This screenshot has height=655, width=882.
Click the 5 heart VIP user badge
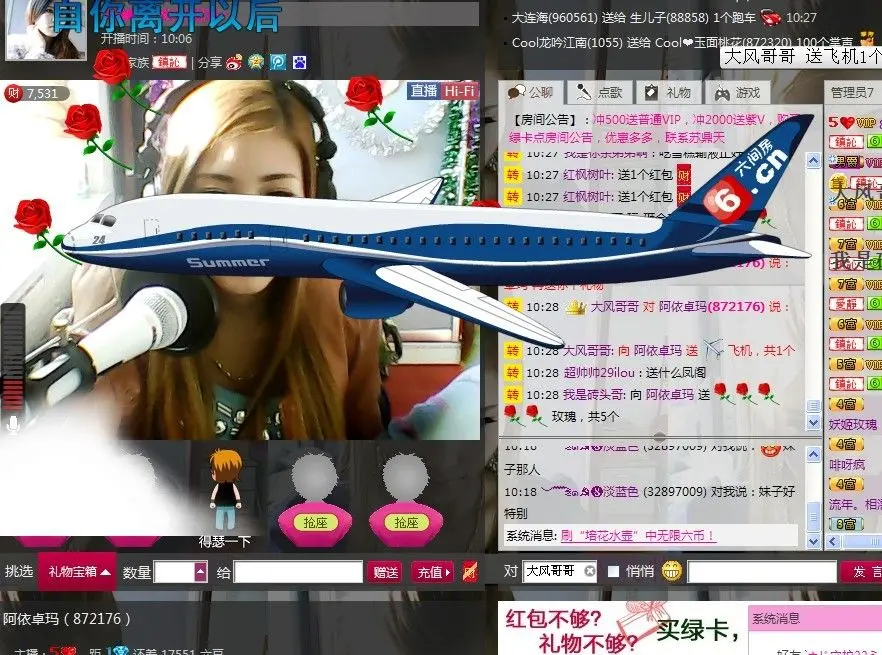(852, 122)
